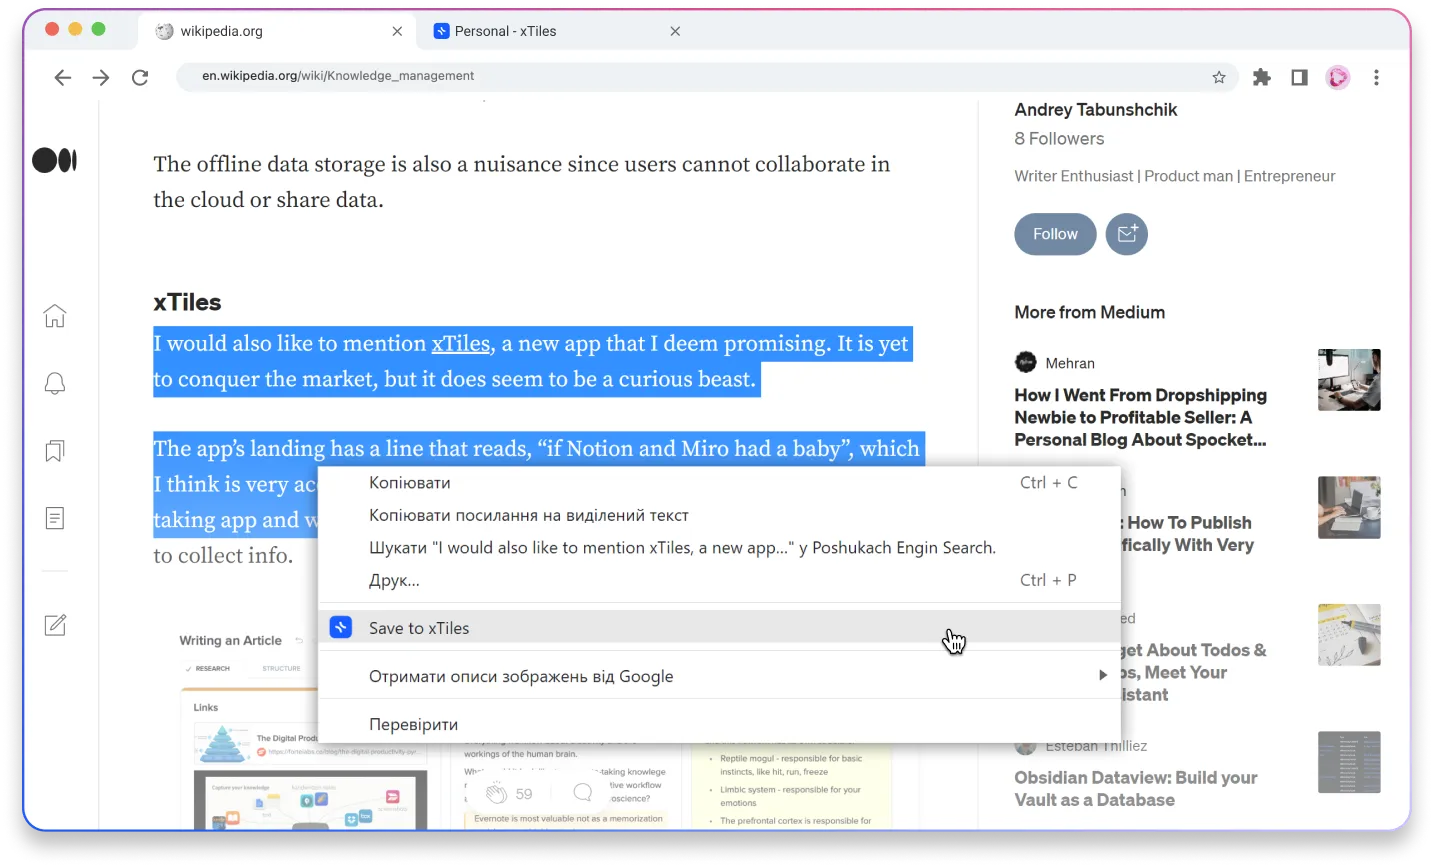Open notifications via the bell icon
The height and width of the screenshot is (867, 1434).
(54, 383)
